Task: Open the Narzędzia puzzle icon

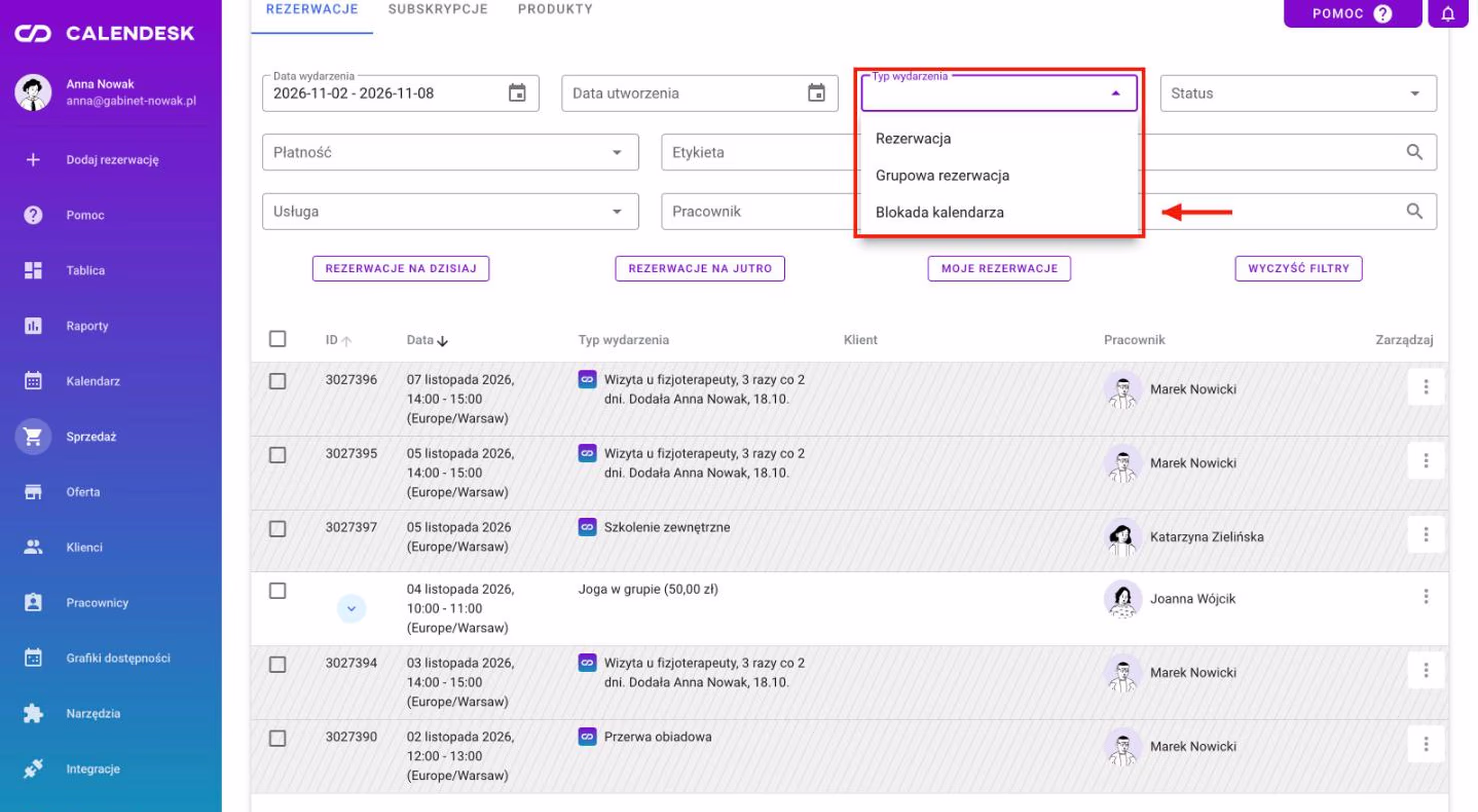Action: click(33, 714)
